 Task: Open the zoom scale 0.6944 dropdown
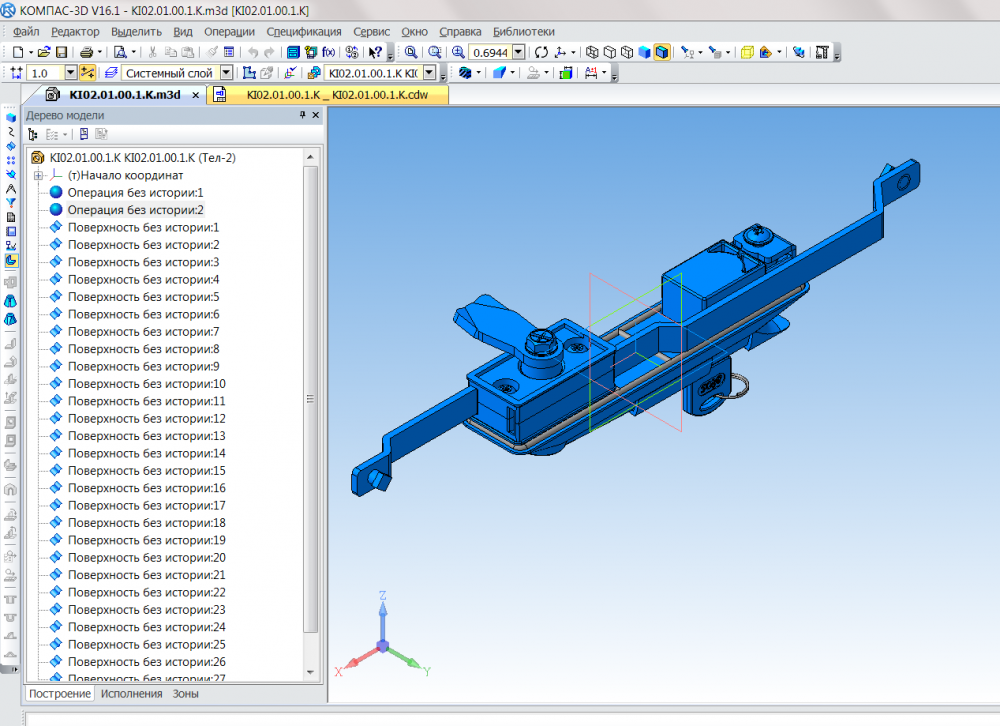pyautogui.click(x=518, y=52)
